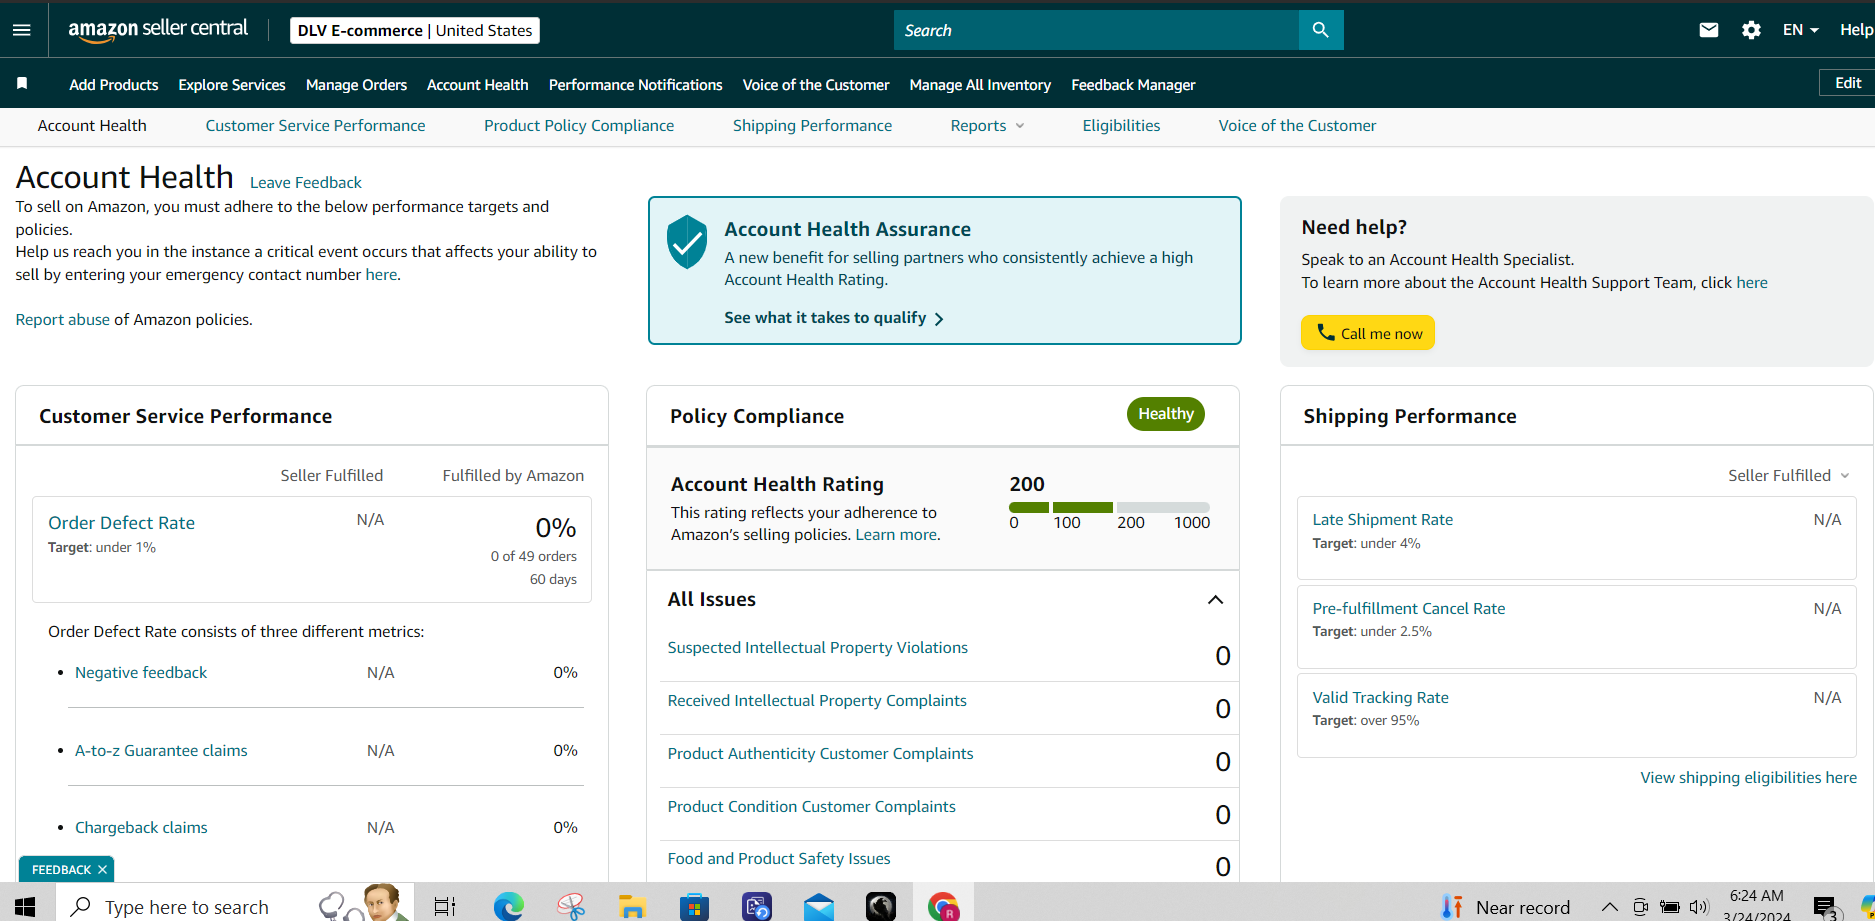The height and width of the screenshot is (921, 1875).
Task: Open the hamburger main menu
Action: pyautogui.click(x=21, y=30)
